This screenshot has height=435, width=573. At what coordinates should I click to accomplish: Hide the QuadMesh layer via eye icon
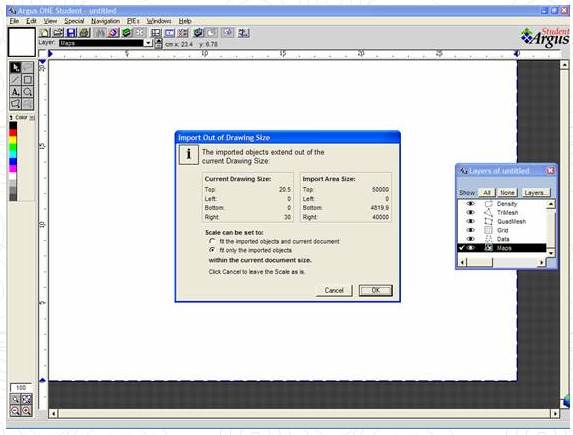point(471,221)
